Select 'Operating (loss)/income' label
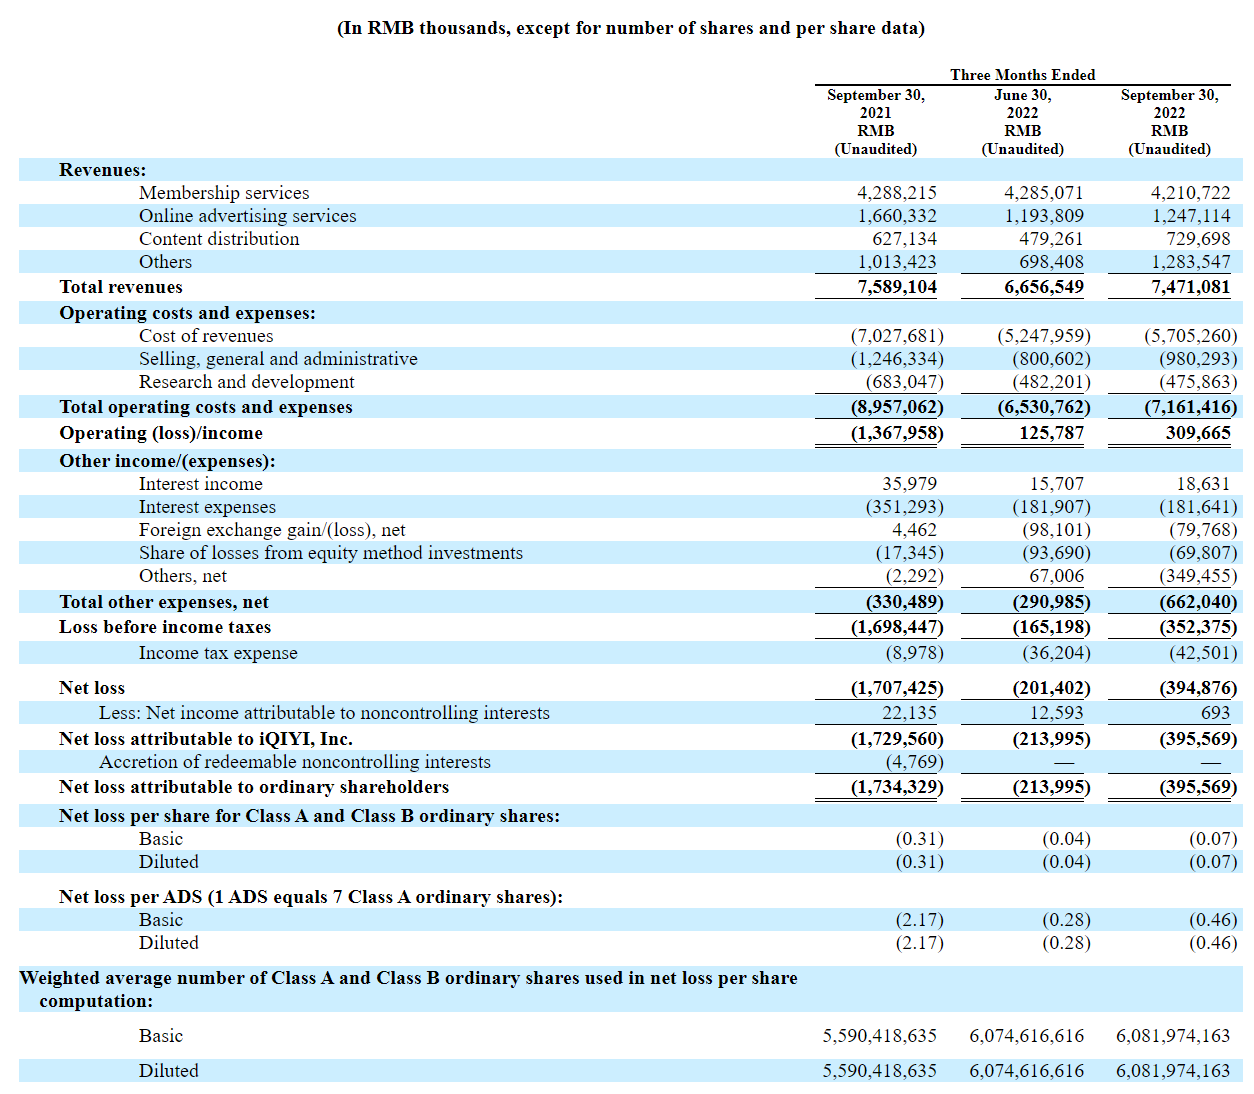This screenshot has height=1094, width=1254. coord(161,433)
